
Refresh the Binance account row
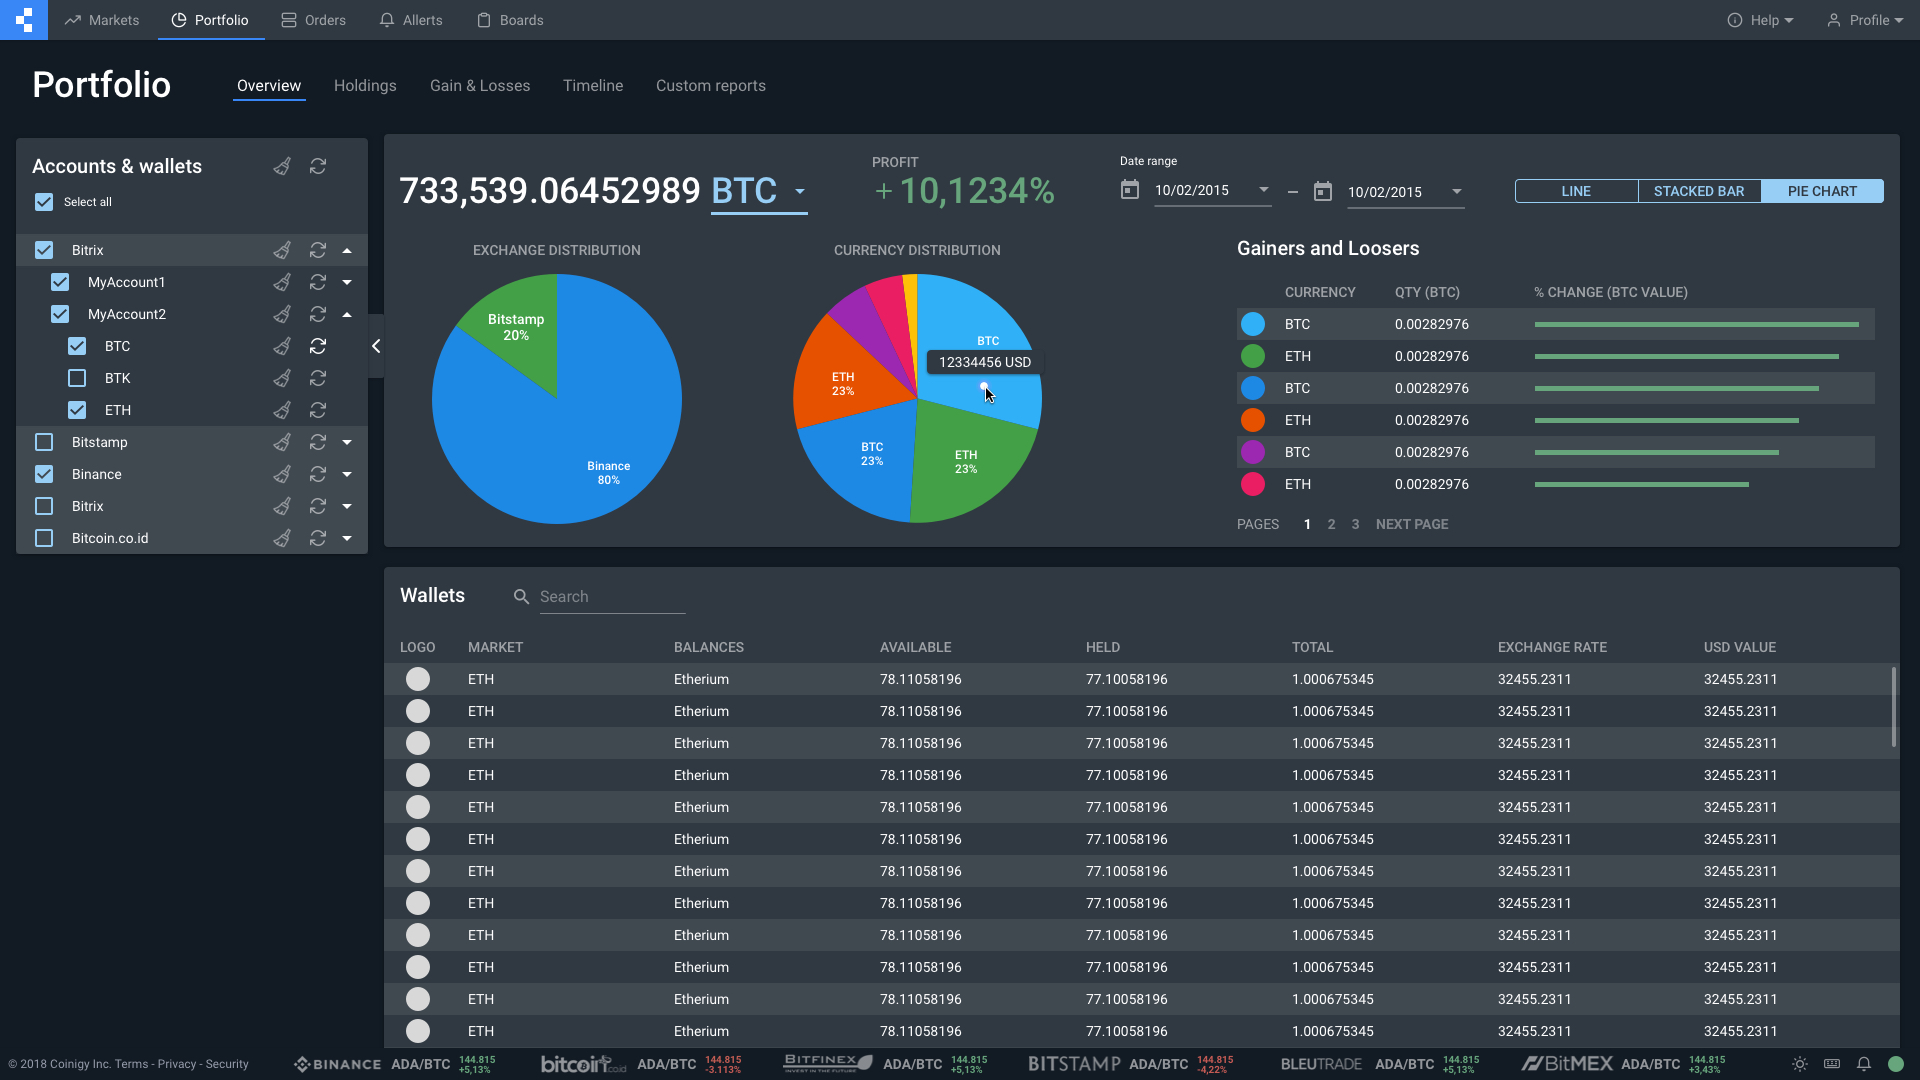318,474
